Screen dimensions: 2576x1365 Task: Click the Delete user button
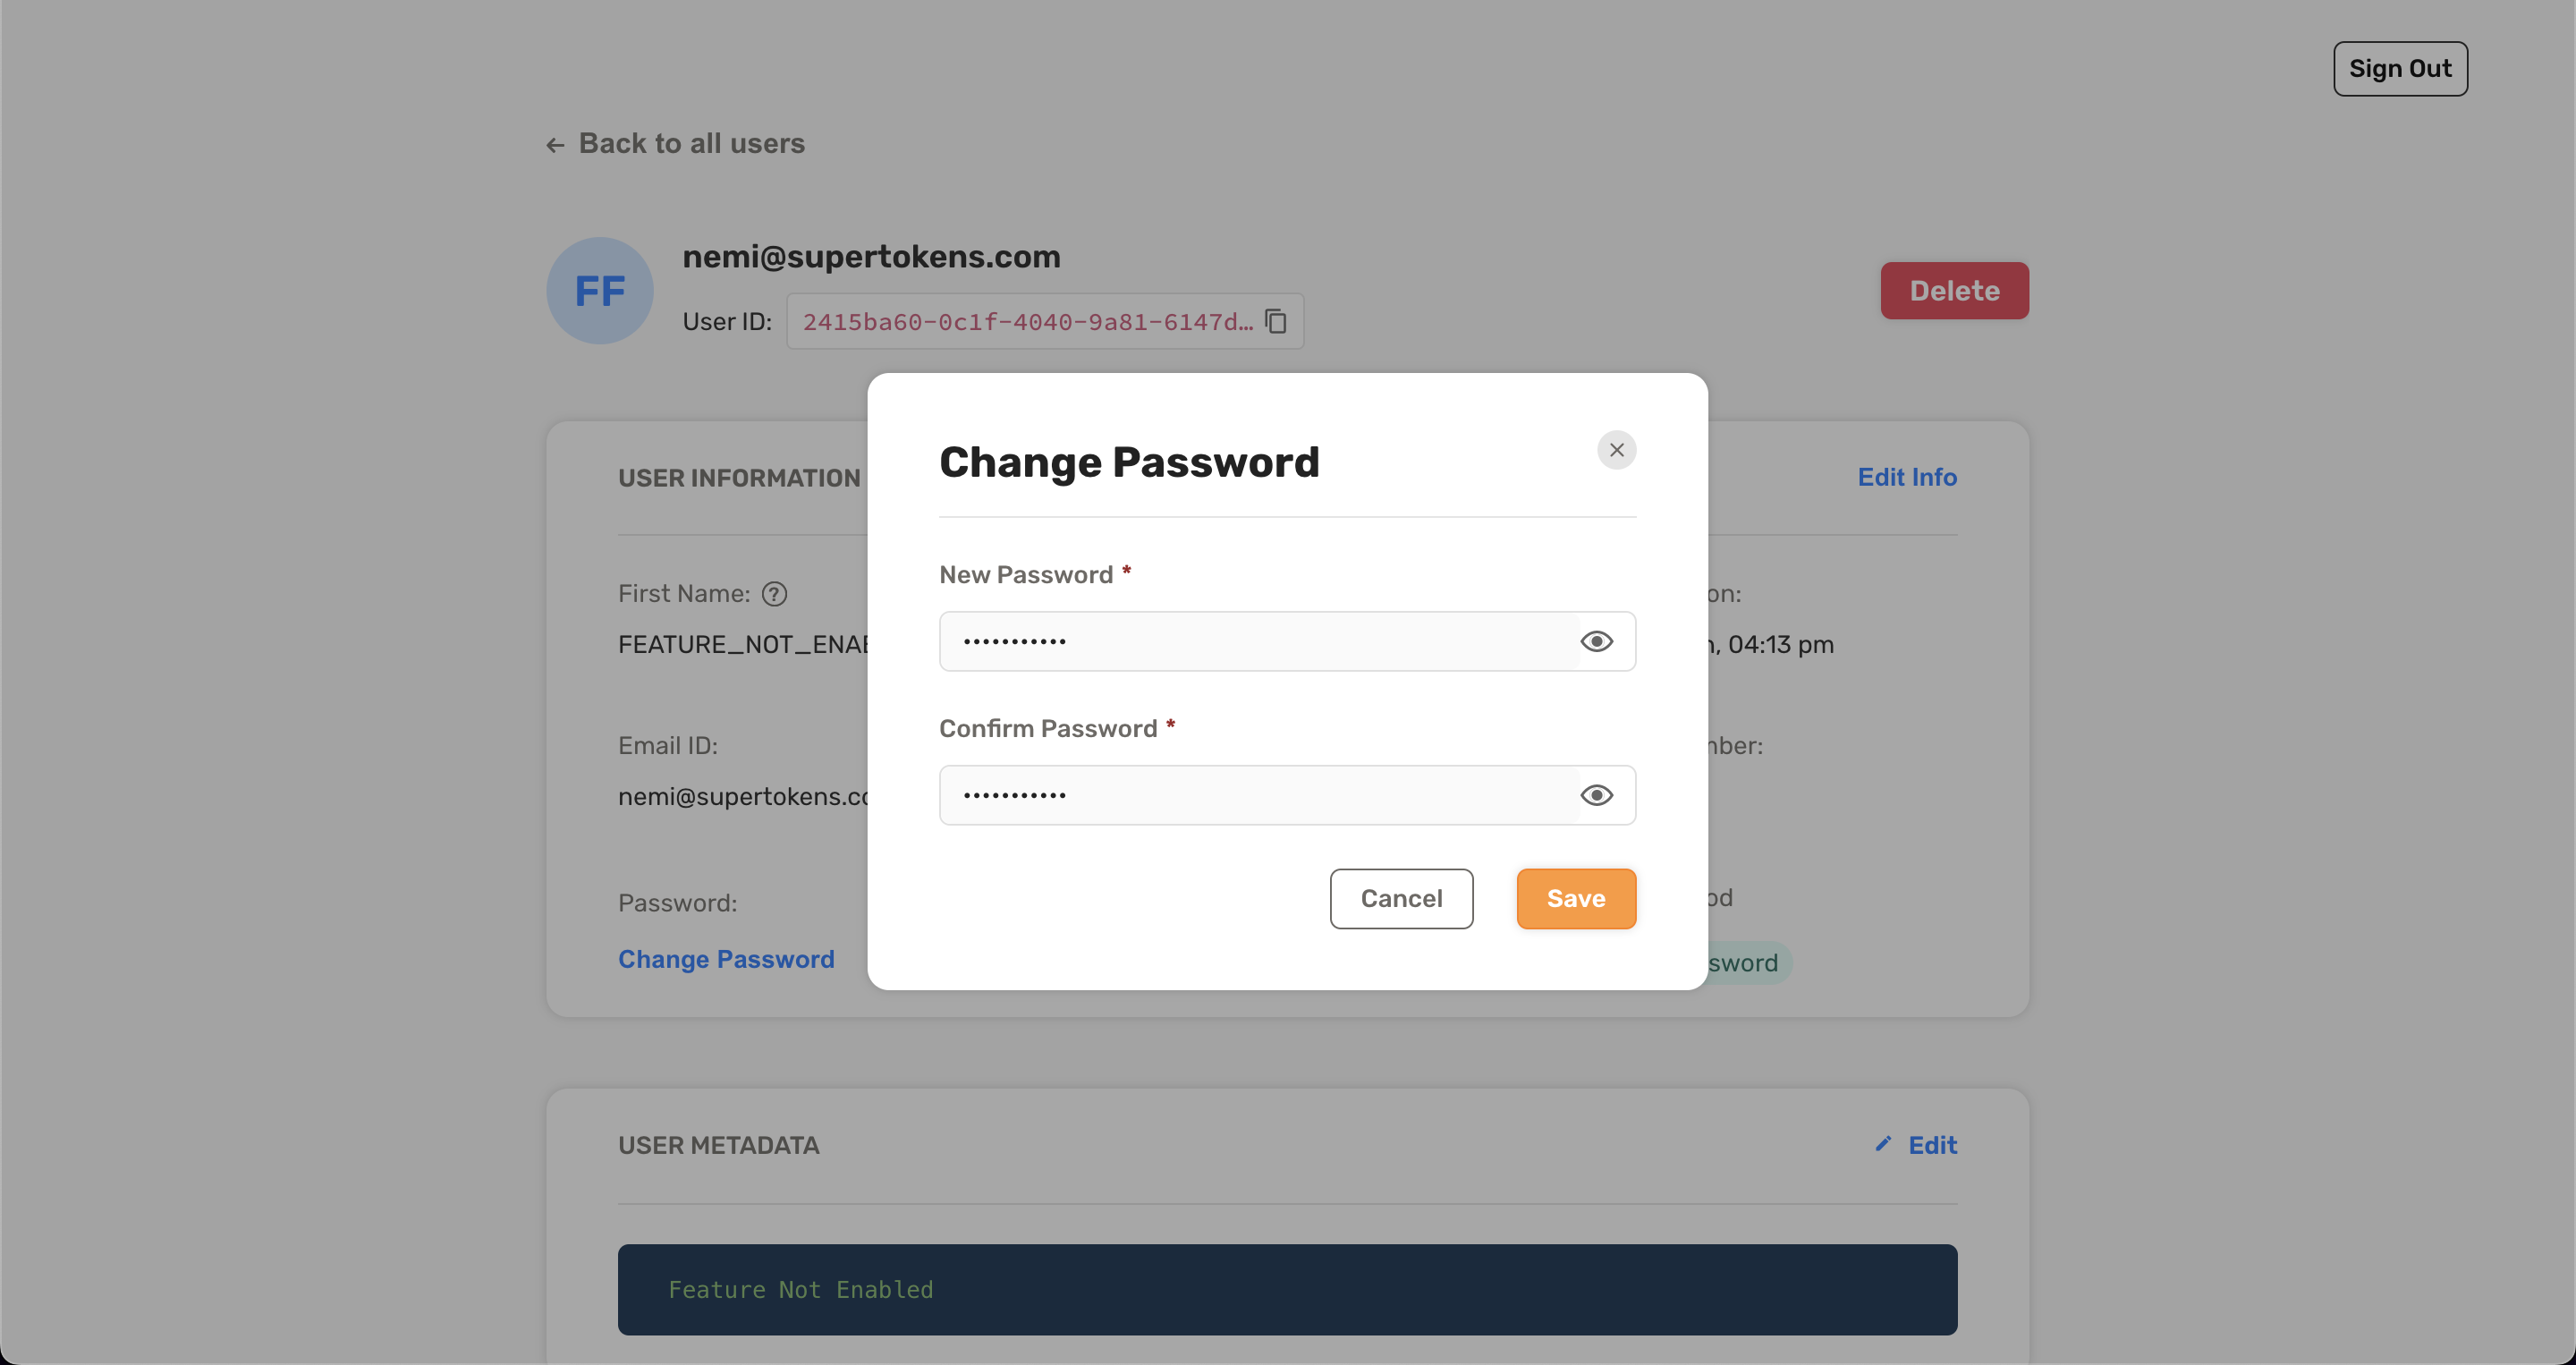tap(1954, 290)
